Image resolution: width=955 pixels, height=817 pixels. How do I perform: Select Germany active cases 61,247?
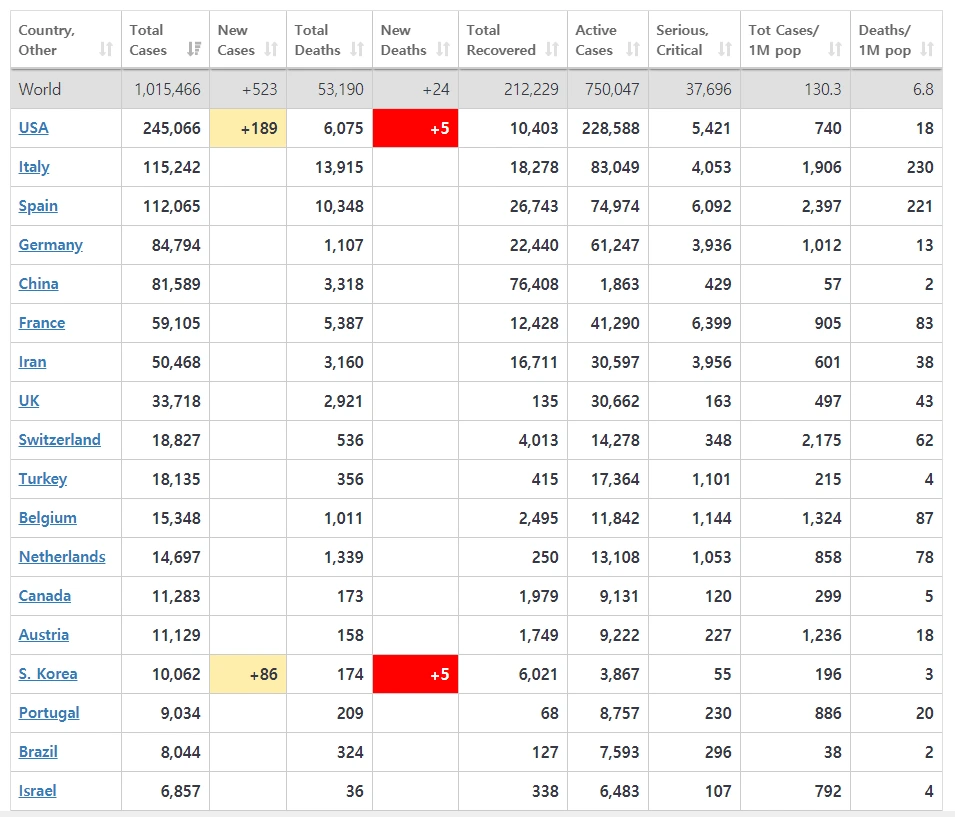pyautogui.click(x=615, y=245)
